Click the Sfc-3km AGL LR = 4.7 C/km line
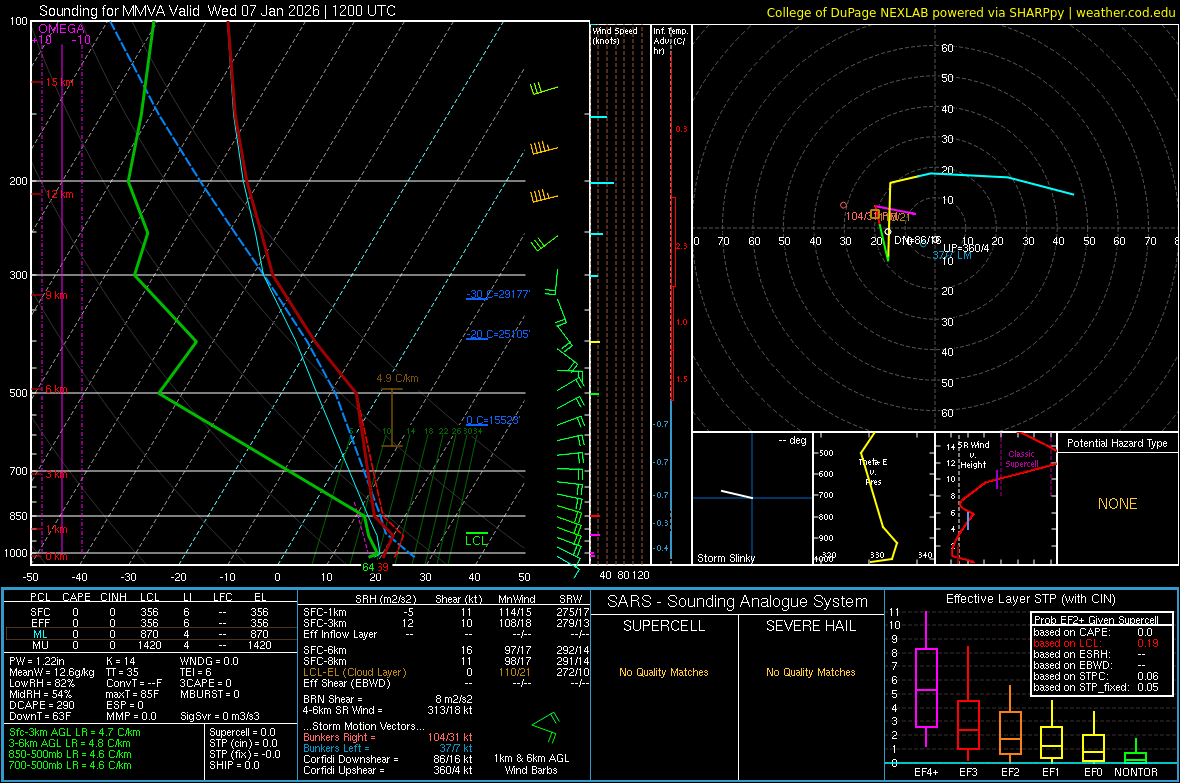The height and width of the screenshot is (783, 1180). click(x=75, y=732)
